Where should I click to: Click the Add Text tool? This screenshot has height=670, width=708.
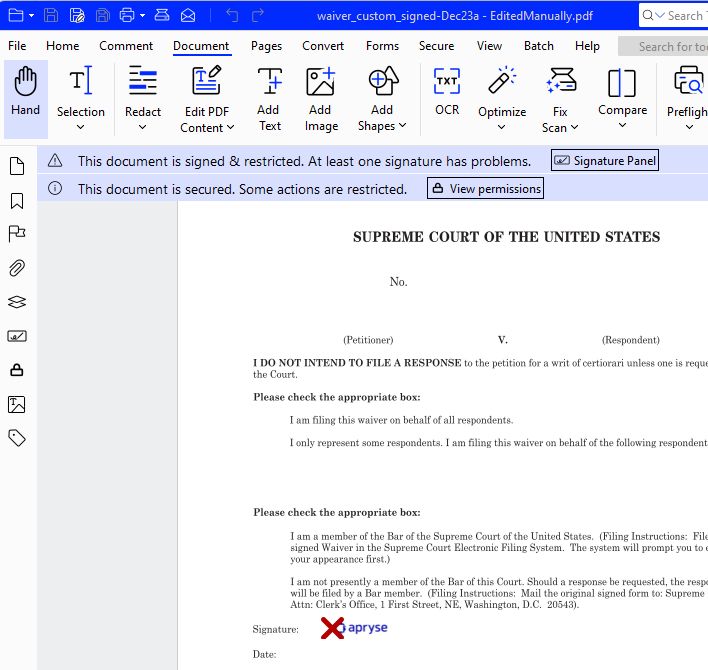click(x=270, y=98)
